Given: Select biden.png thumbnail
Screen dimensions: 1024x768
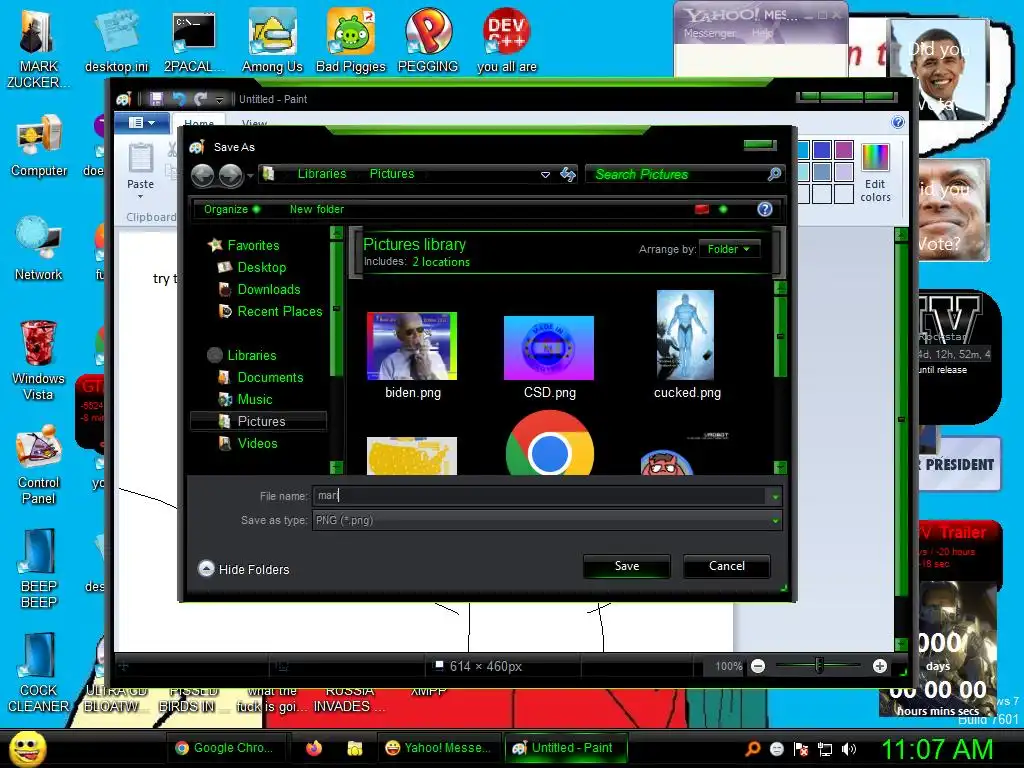Looking at the screenshot, I should 412,346.
